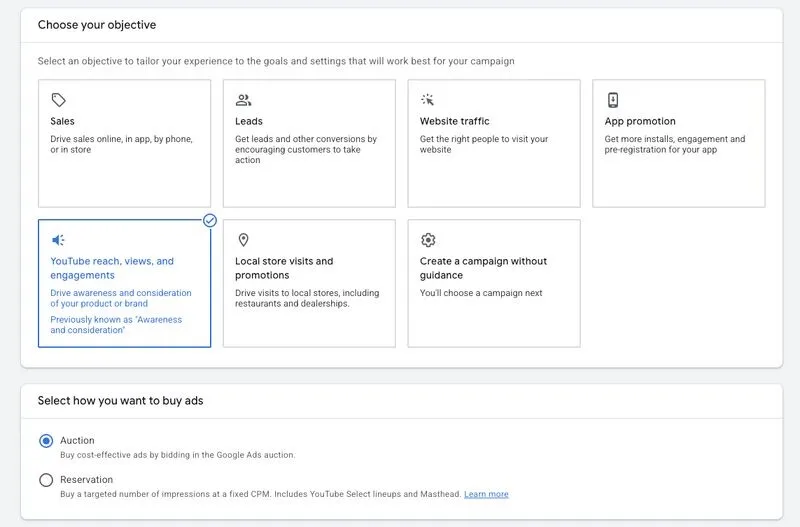
Task: Click 'Previously known as Awareness' note
Action: 116,325
